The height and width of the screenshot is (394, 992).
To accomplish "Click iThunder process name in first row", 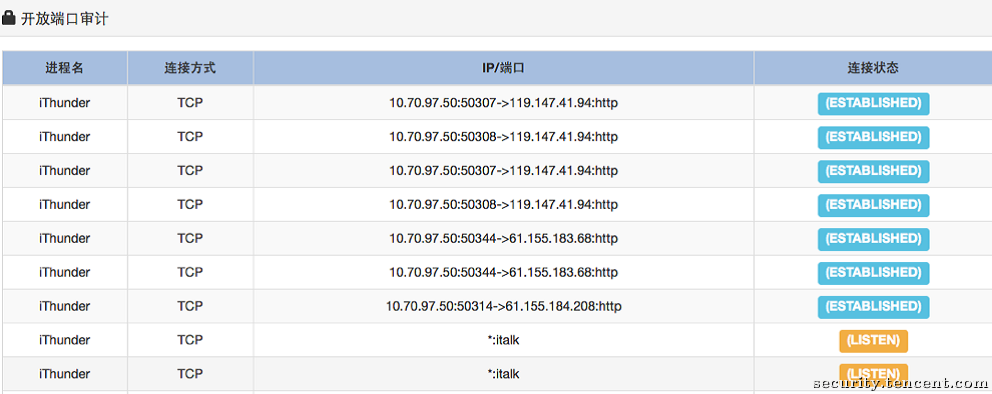I will tap(65, 103).
